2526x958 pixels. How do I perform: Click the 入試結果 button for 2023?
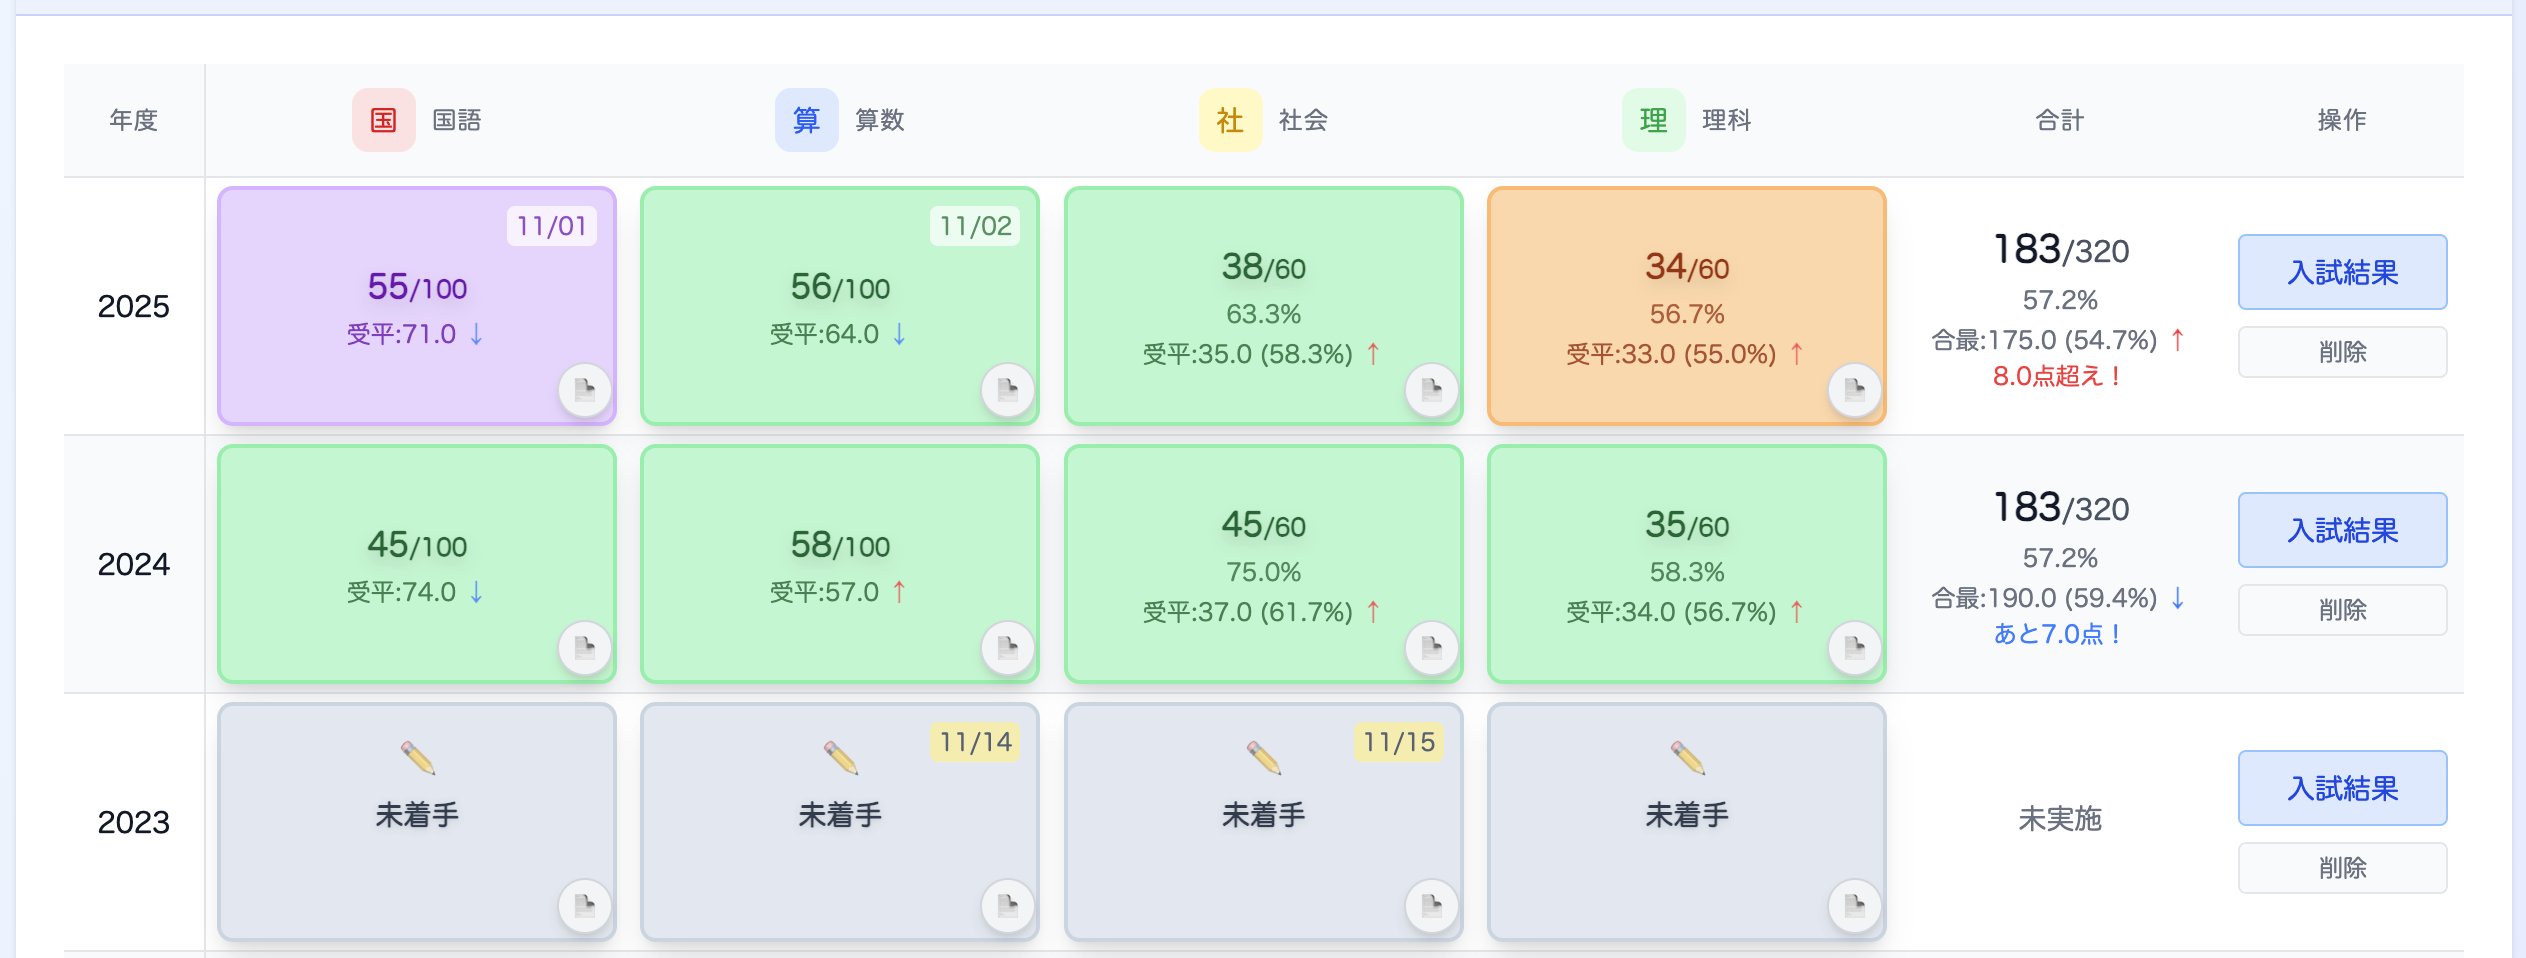pos(2342,787)
